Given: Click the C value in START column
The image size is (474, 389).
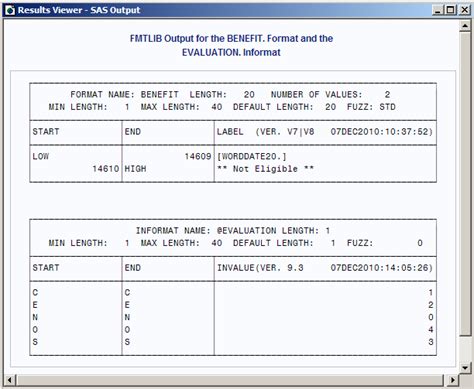Looking at the screenshot, I should (35, 292).
